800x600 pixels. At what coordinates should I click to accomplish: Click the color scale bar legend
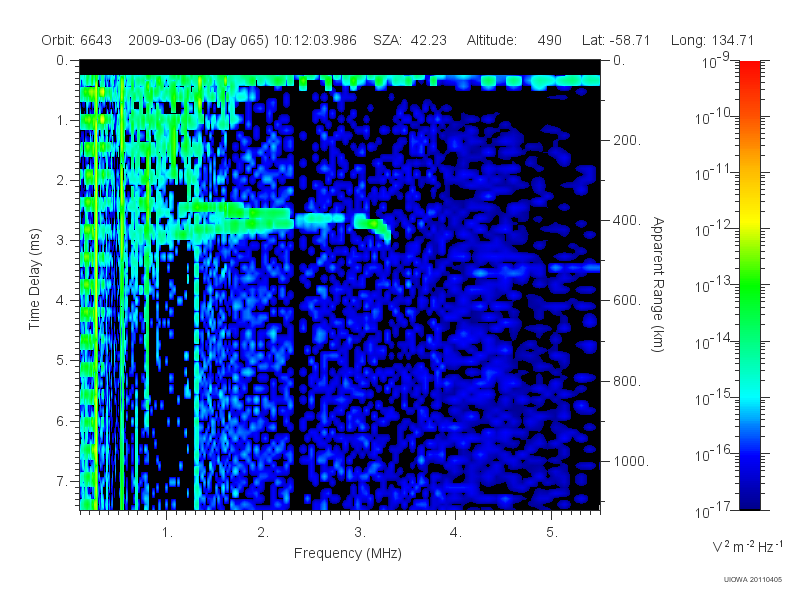tap(750, 285)
